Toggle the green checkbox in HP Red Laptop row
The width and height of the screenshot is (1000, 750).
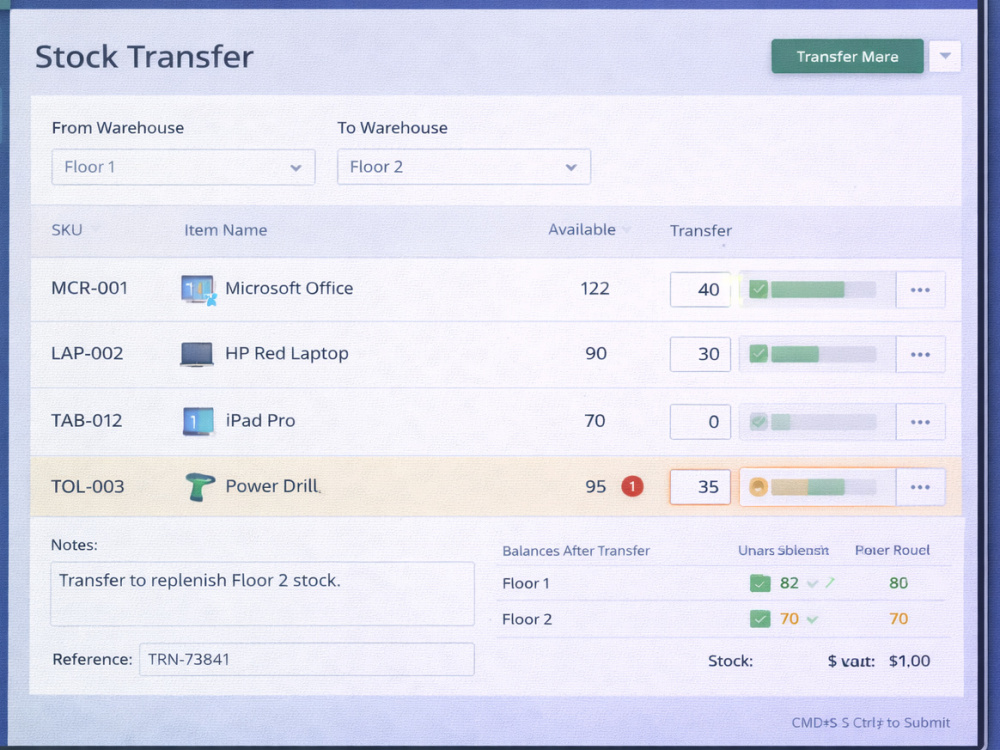click(758, 354)
